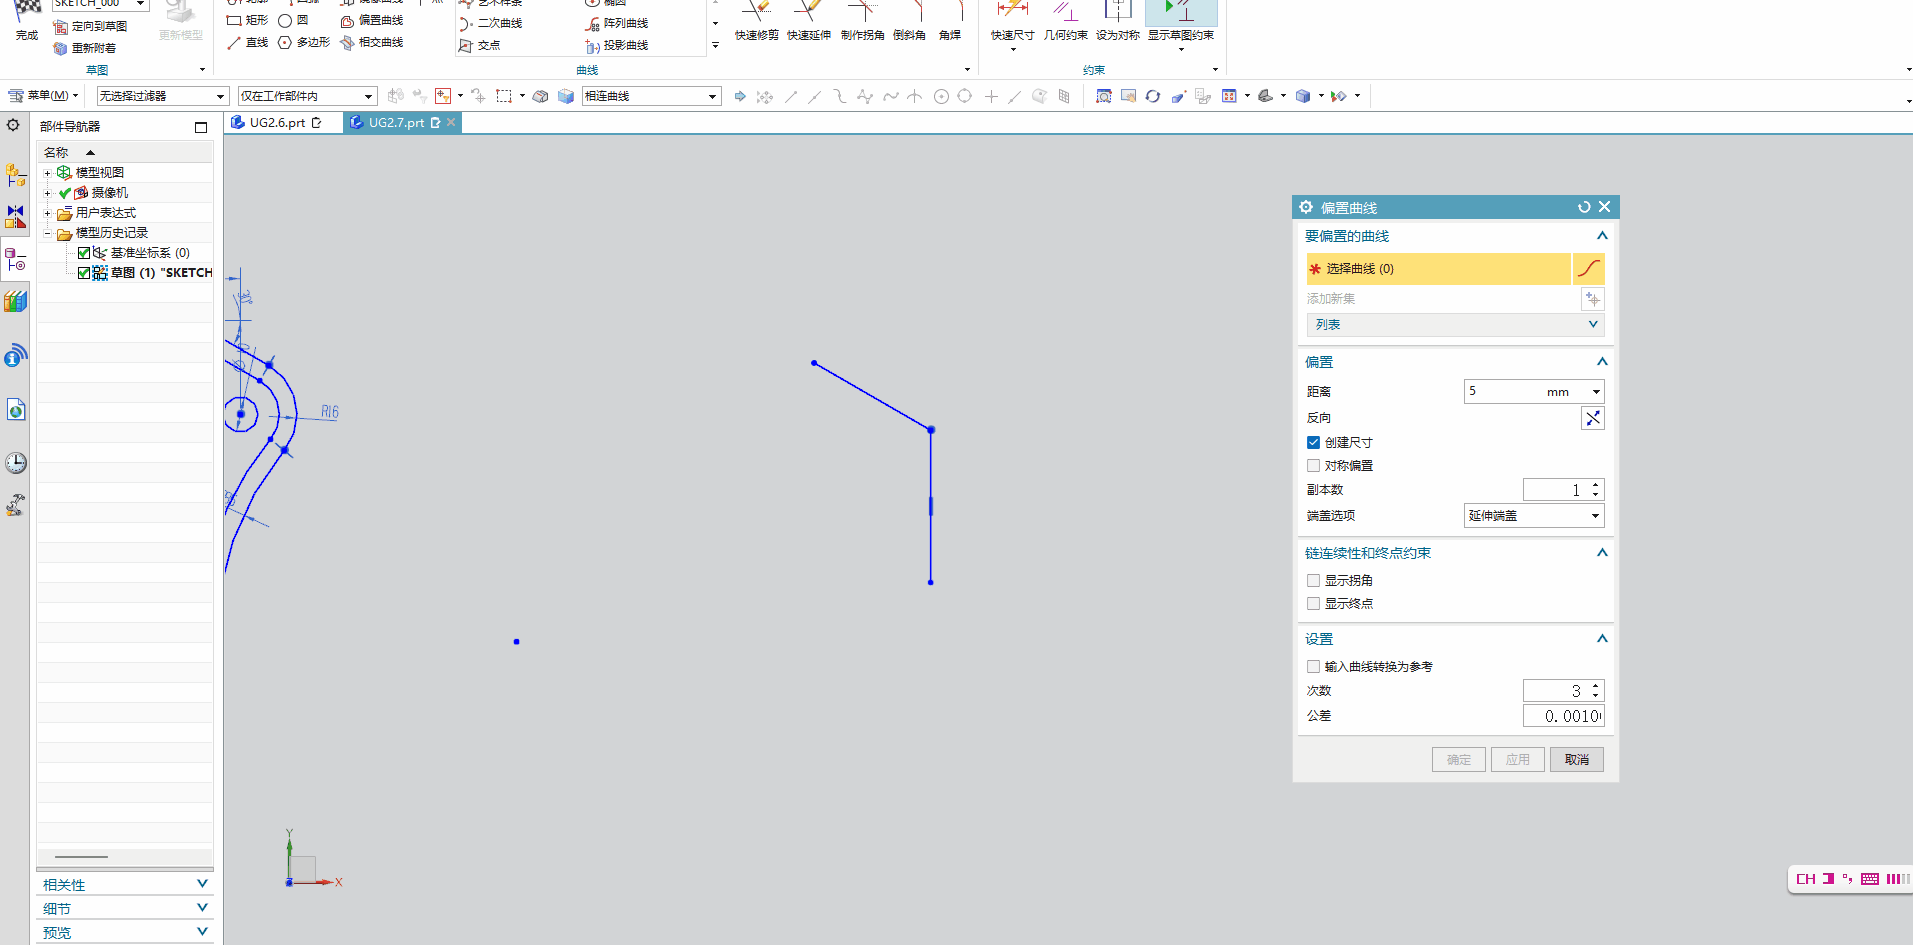Choose the Pattern Curve (阵列曲线) tool

tap(617, 23)
